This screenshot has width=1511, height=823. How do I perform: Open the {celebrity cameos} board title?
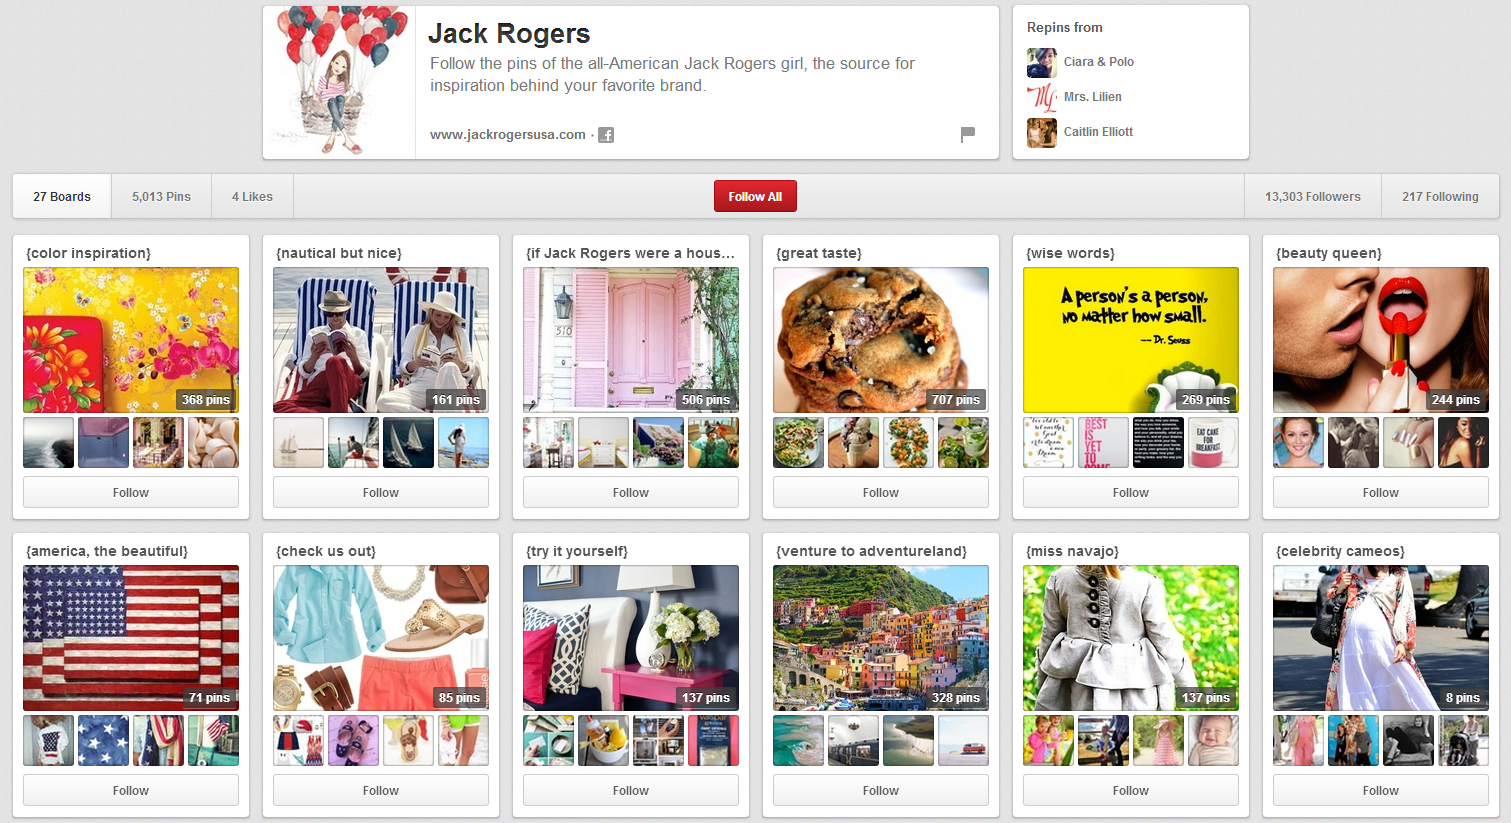tap(1341, 551)
